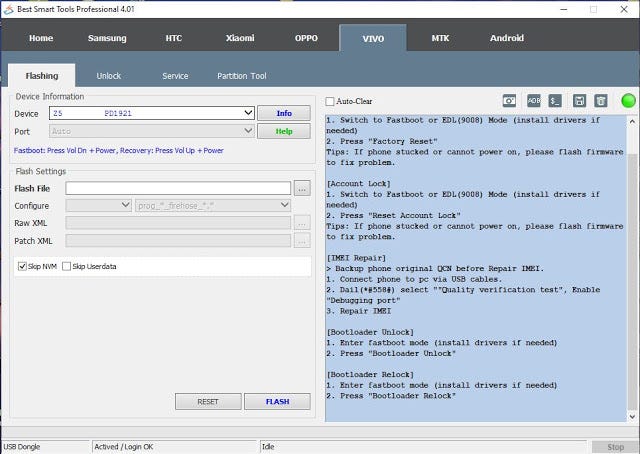Image resolution: width=640 pixels, height=454 pixels.
Task: Click the green status indicator light
Action: point(628,100)
